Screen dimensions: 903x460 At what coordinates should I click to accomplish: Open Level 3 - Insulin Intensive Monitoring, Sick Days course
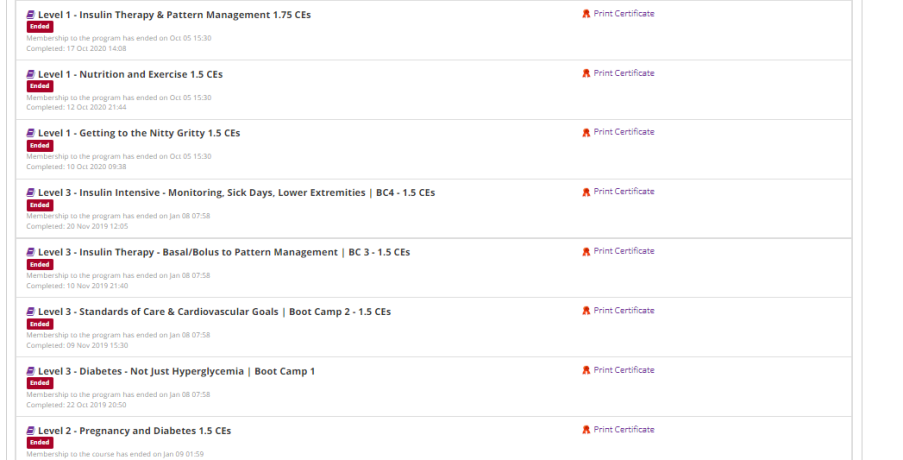coord(236,193)
